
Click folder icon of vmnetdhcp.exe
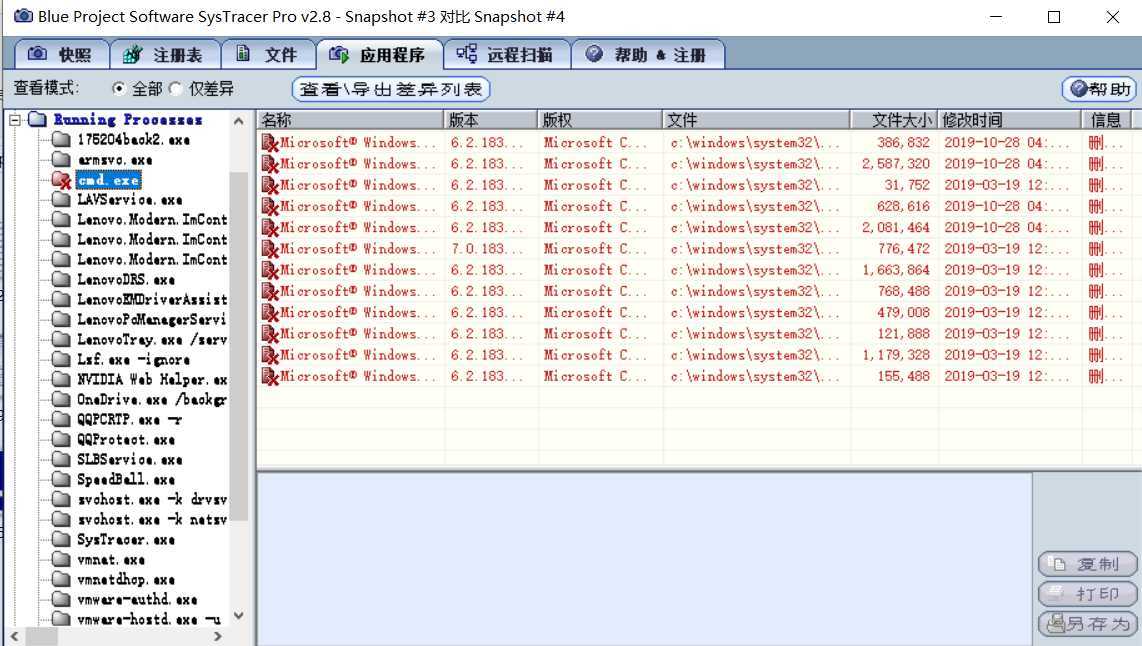(62, 580)
